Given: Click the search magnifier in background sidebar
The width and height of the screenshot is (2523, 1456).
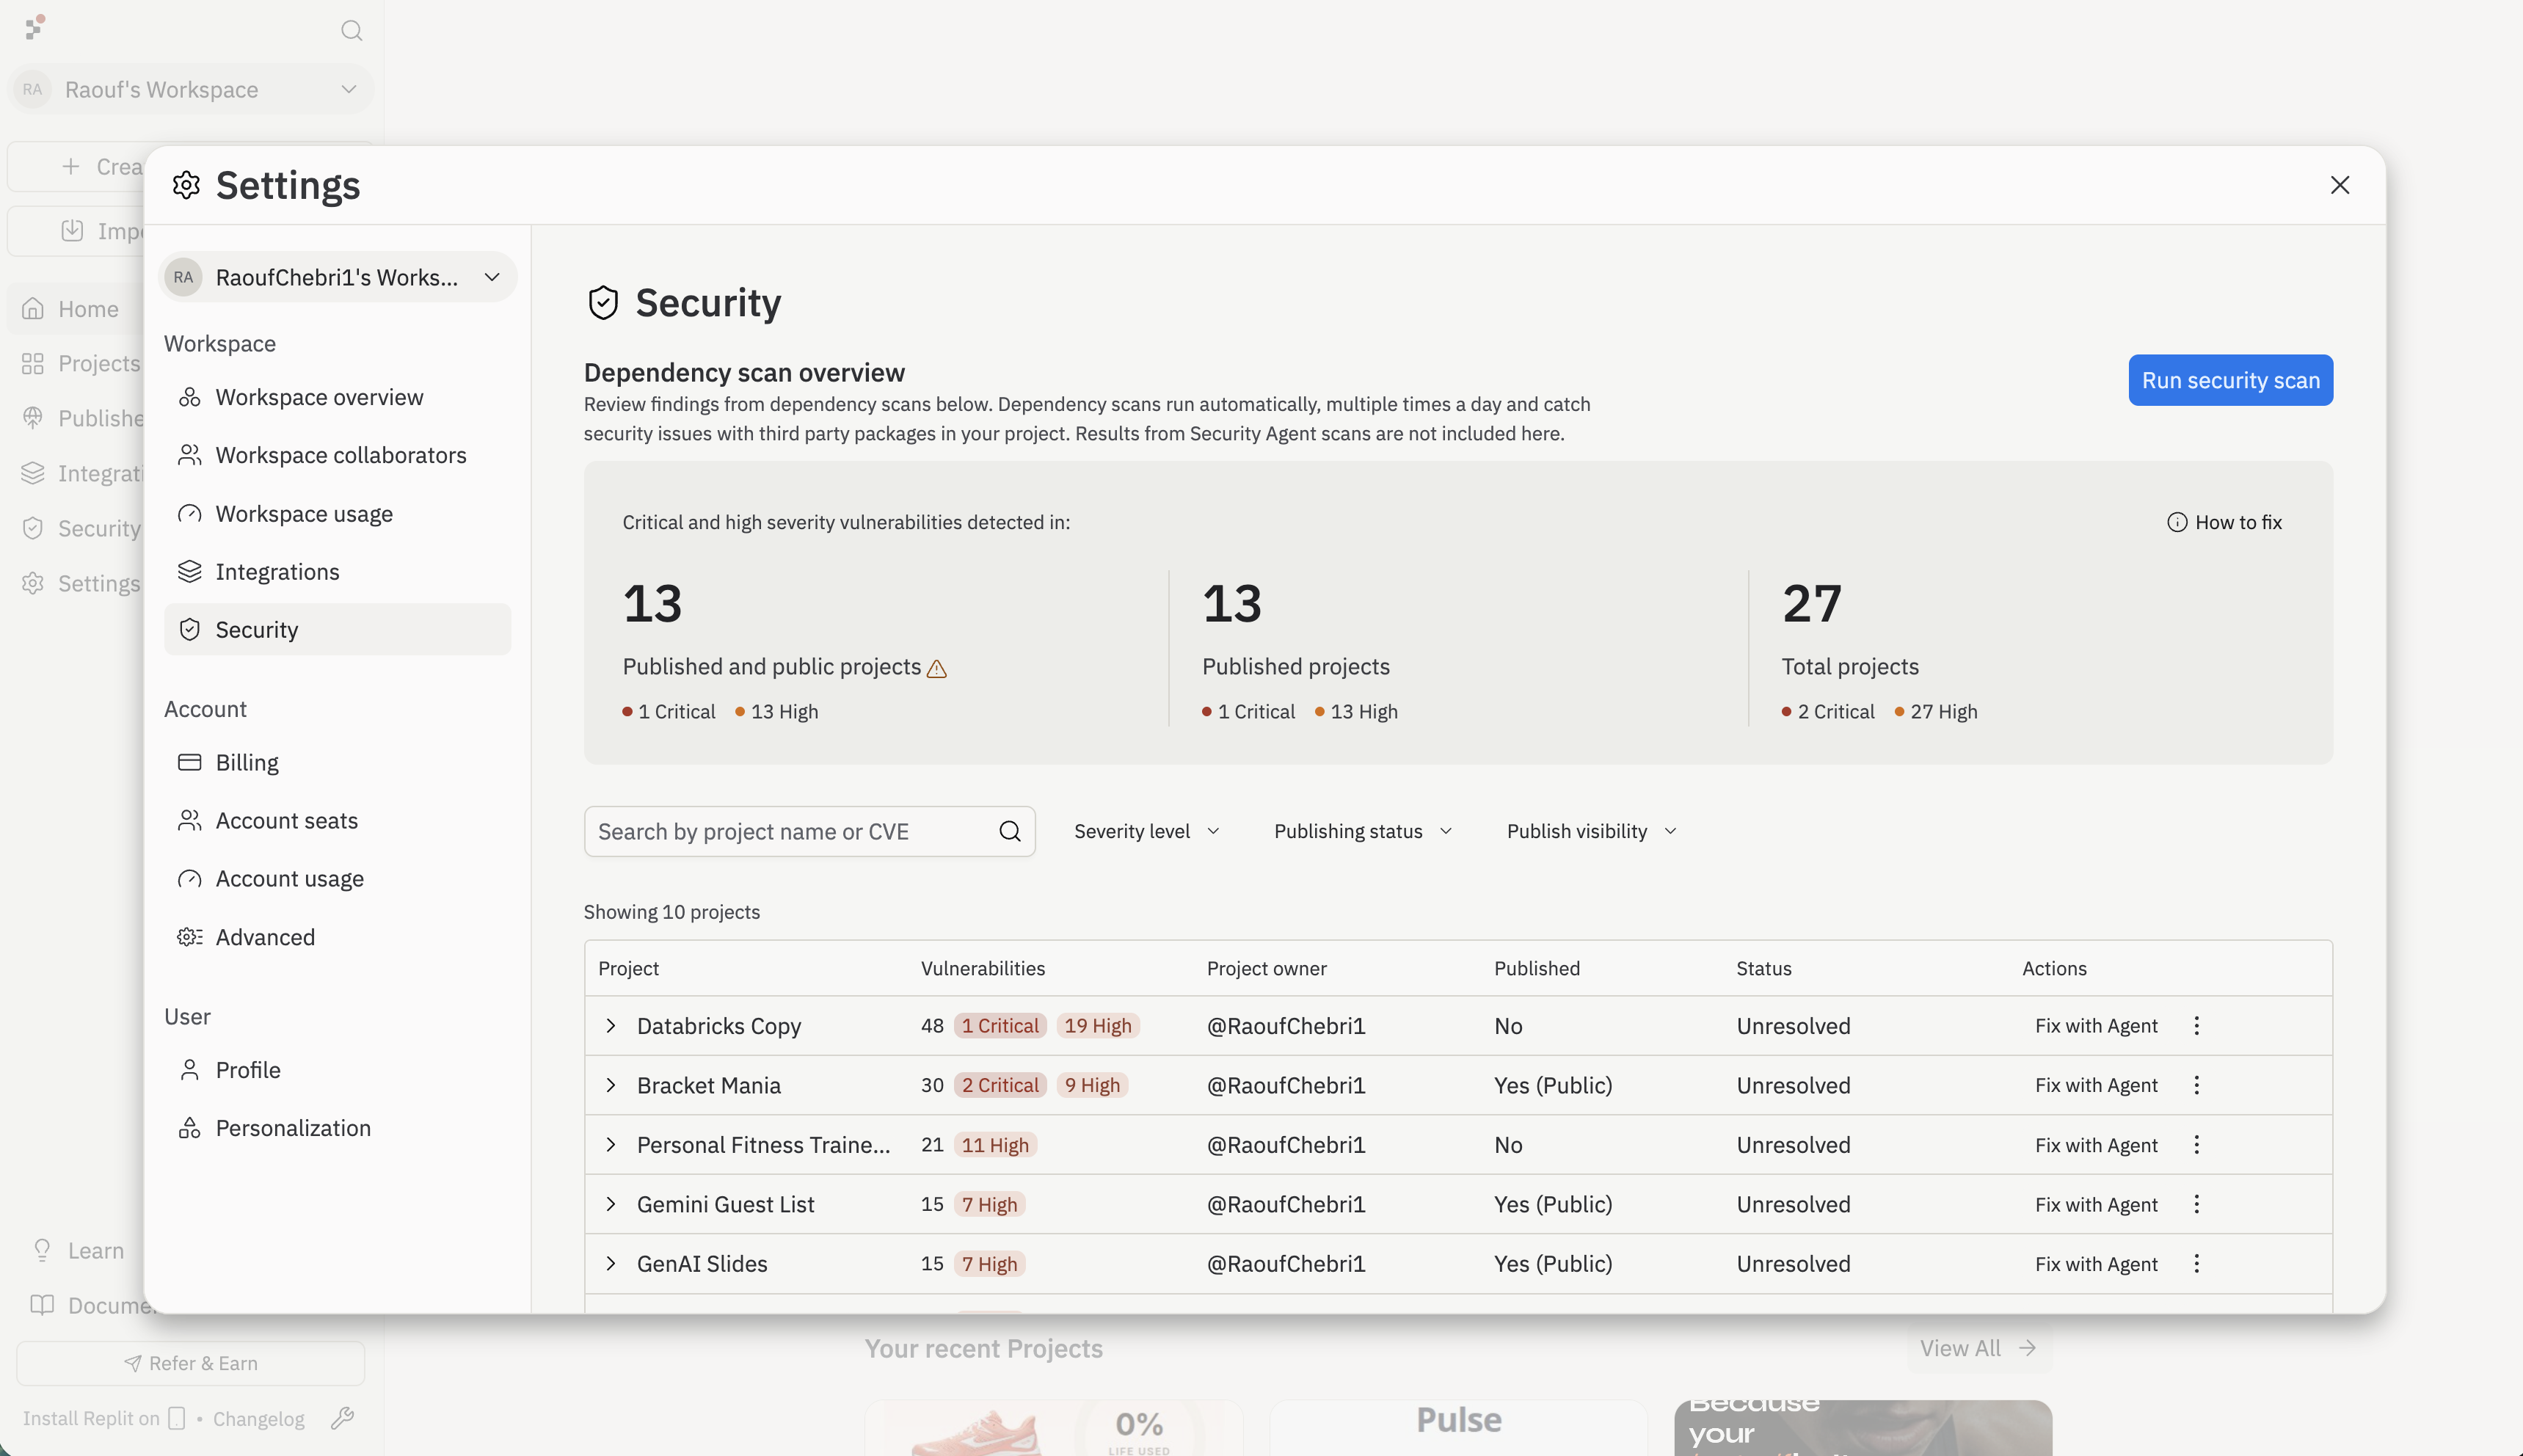Looking at the screenshot, I should pos(351,30).
